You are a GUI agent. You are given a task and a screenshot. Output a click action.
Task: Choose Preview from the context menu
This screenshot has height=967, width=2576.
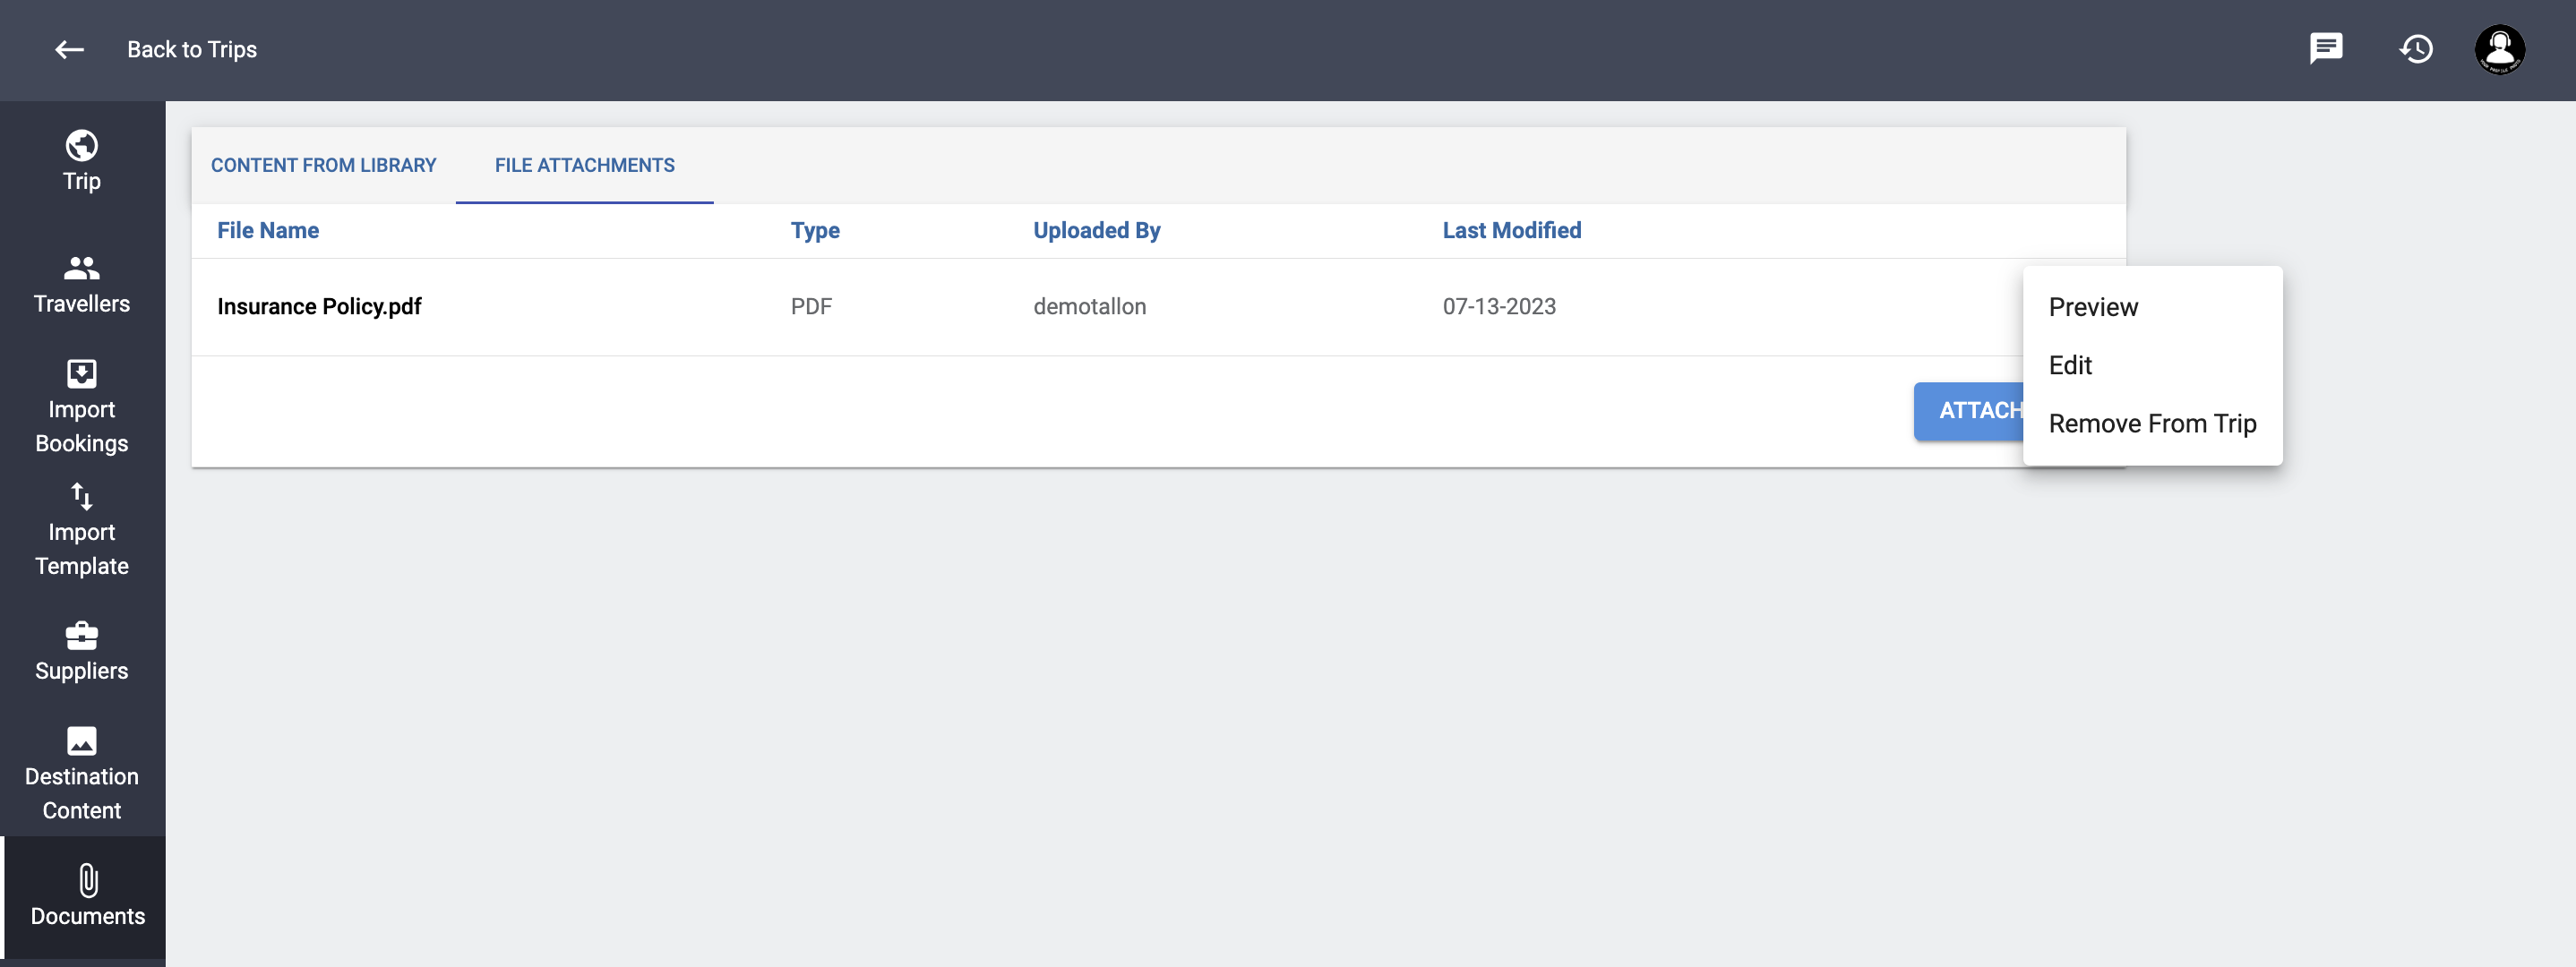click(2152, 307)
